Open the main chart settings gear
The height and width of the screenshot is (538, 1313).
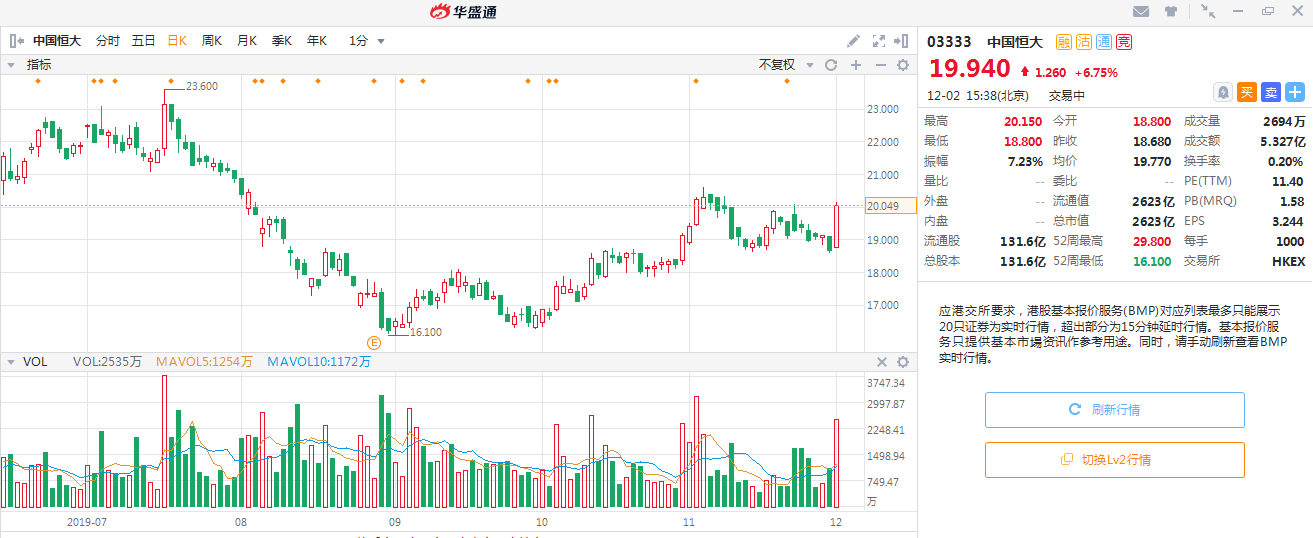pyautogui.click(x=902, y=65)
